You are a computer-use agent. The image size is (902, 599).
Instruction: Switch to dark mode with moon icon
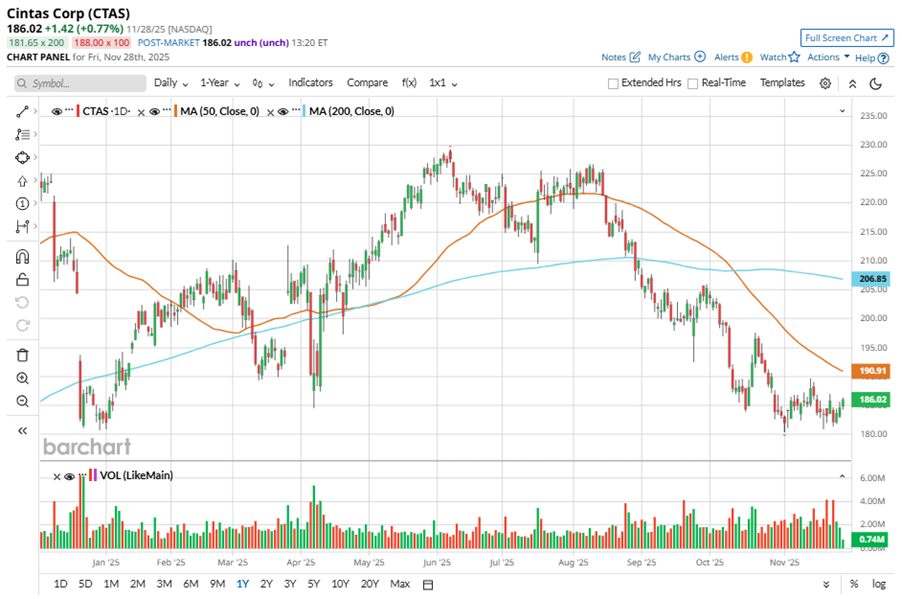[876, 83]
